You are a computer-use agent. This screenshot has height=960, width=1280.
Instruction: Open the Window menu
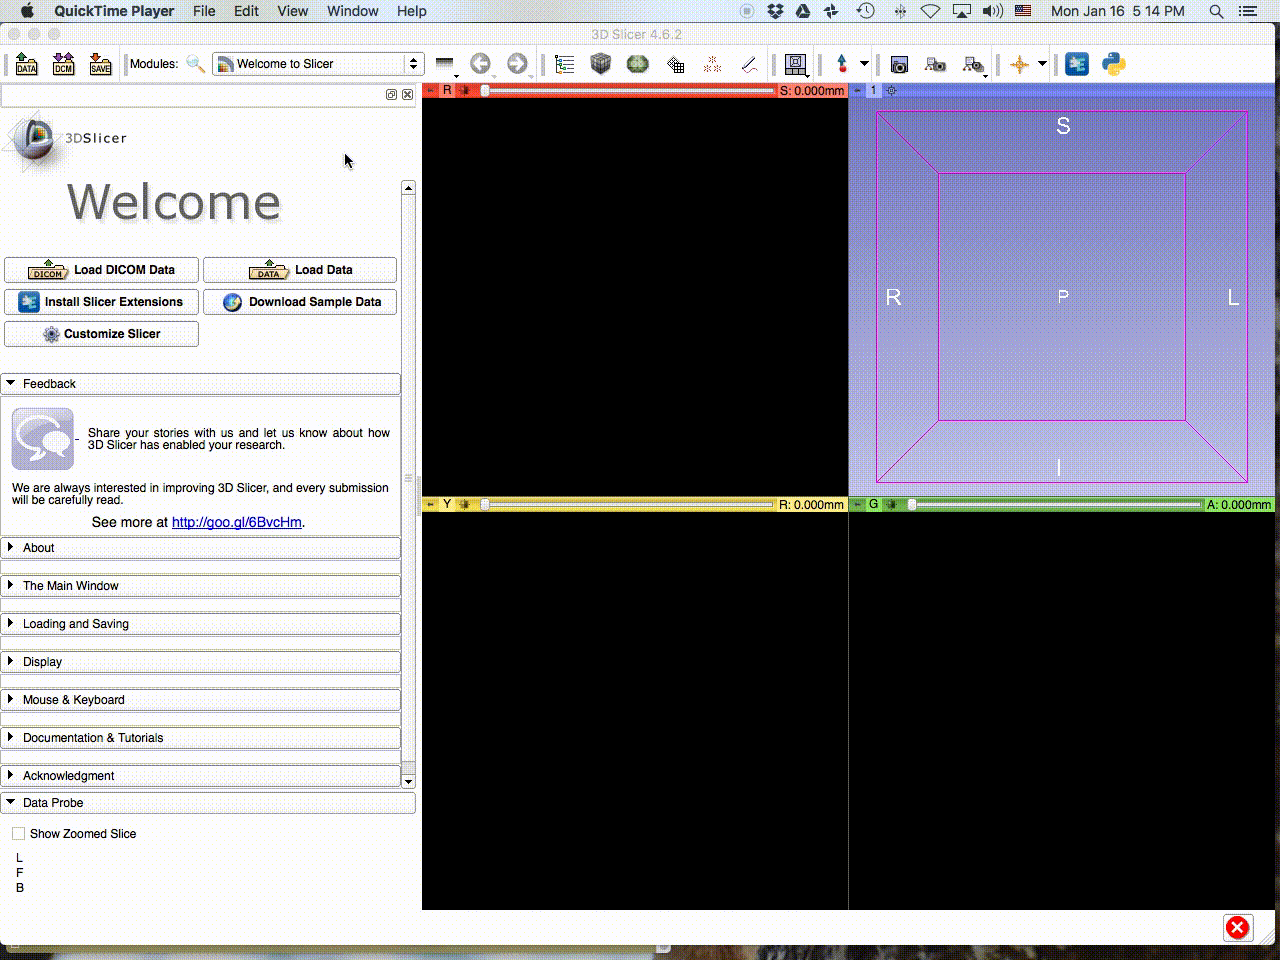(352, 11)
